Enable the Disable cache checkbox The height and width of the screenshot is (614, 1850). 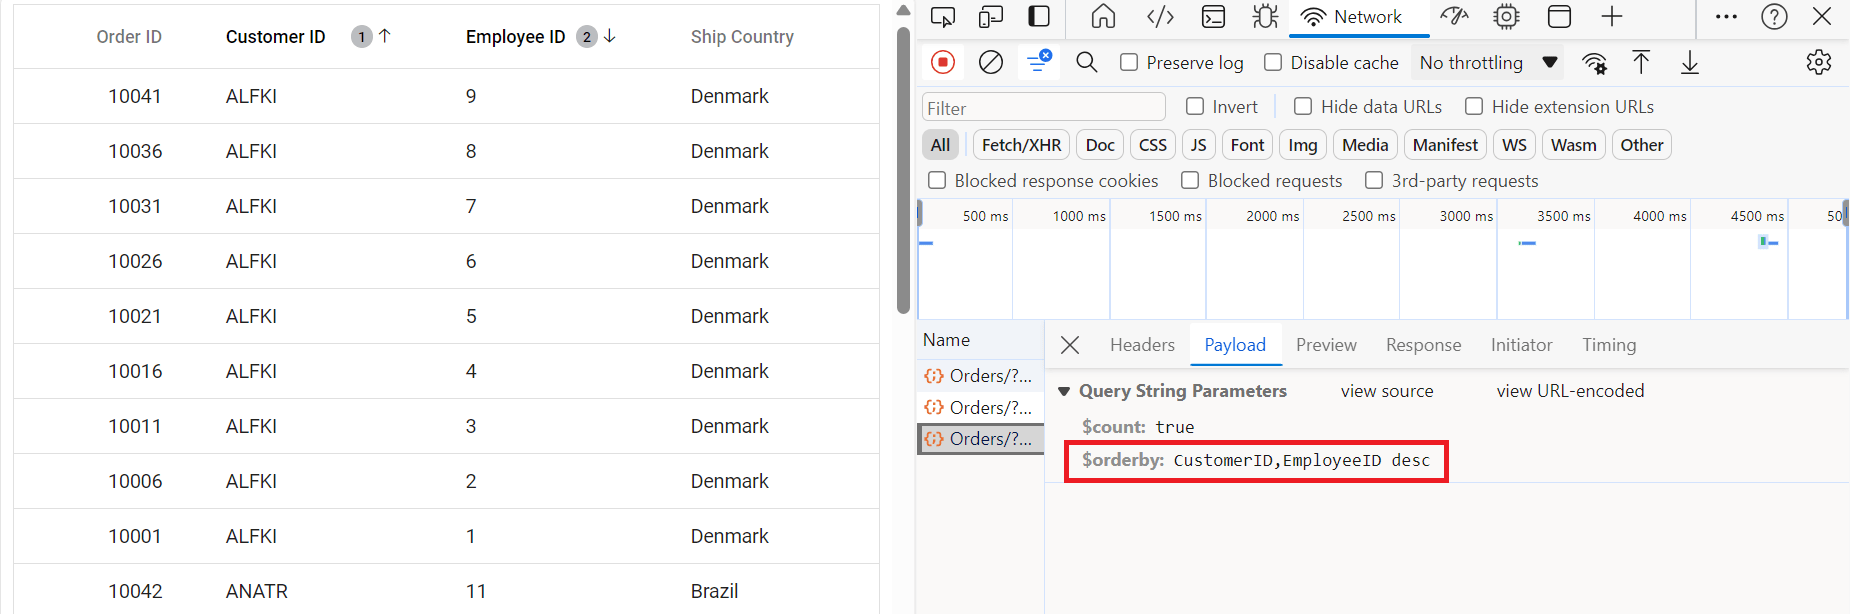pos(1273,62)
